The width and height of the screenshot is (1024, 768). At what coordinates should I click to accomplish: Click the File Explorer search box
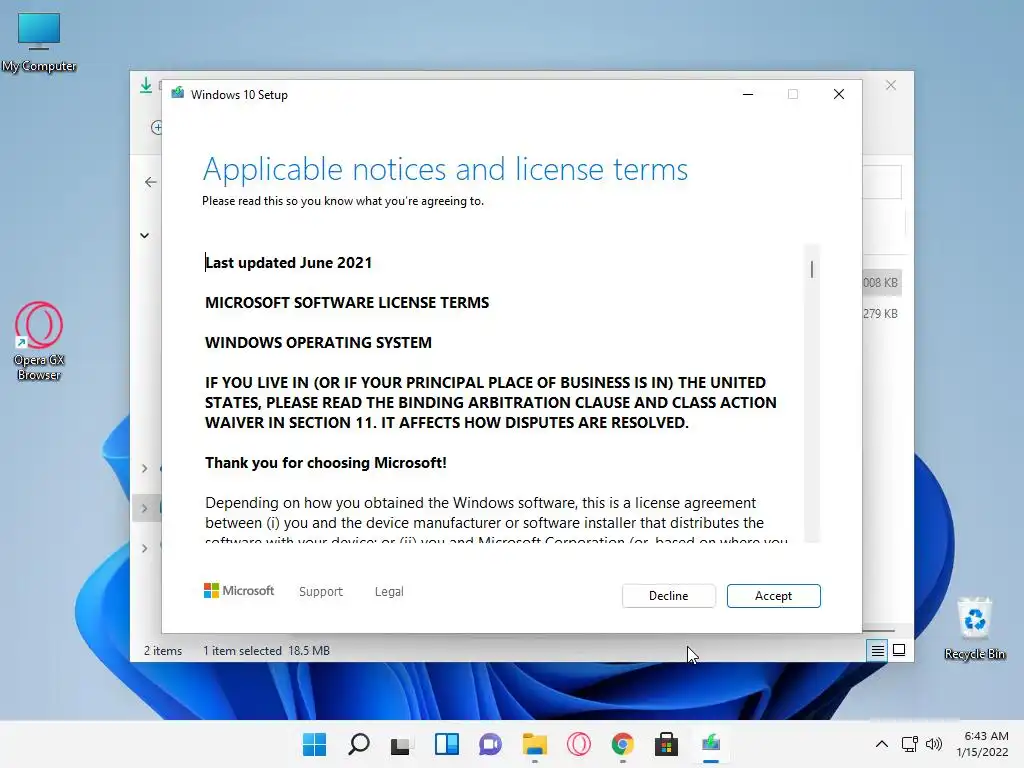882,182
